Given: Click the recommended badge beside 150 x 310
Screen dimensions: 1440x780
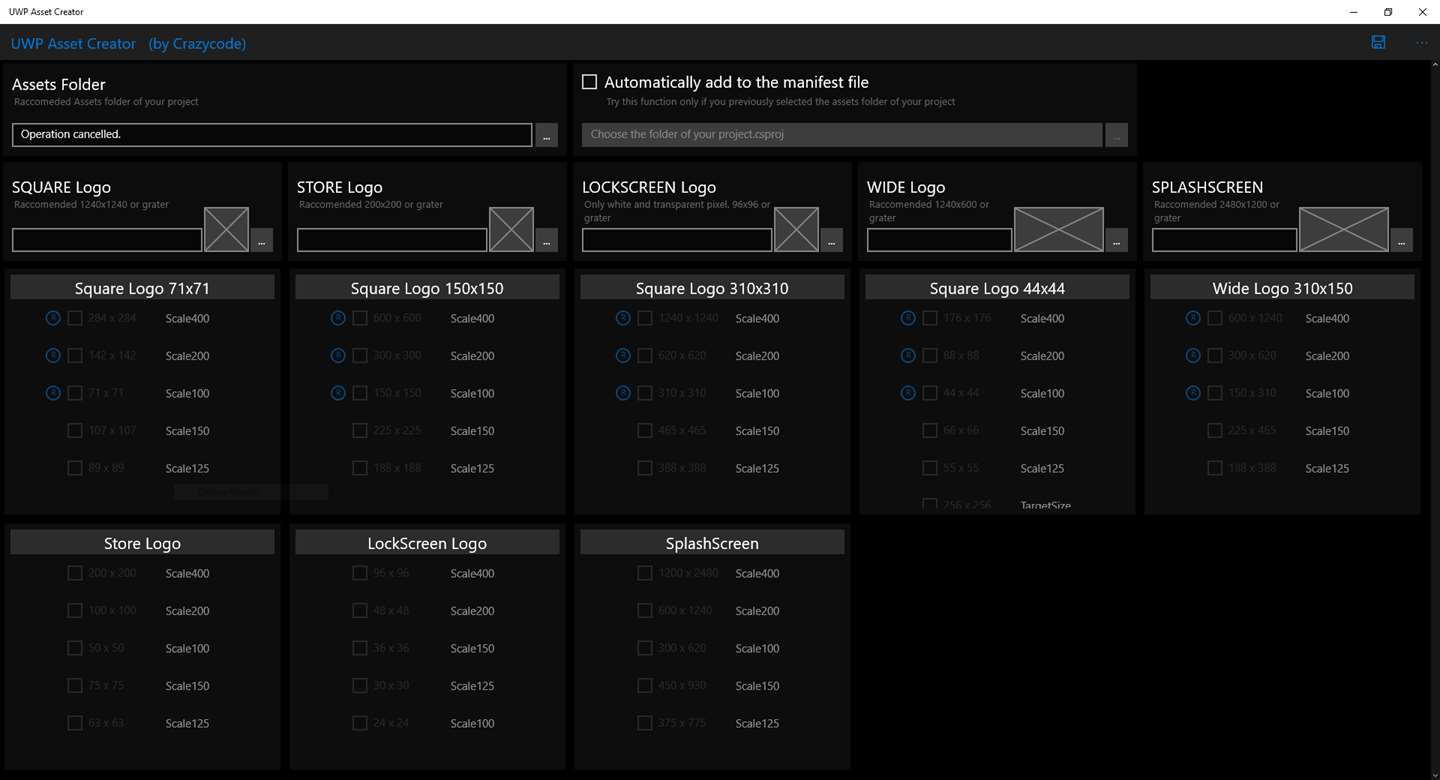Looking at the screenshot, I should tap(1193, 393).
